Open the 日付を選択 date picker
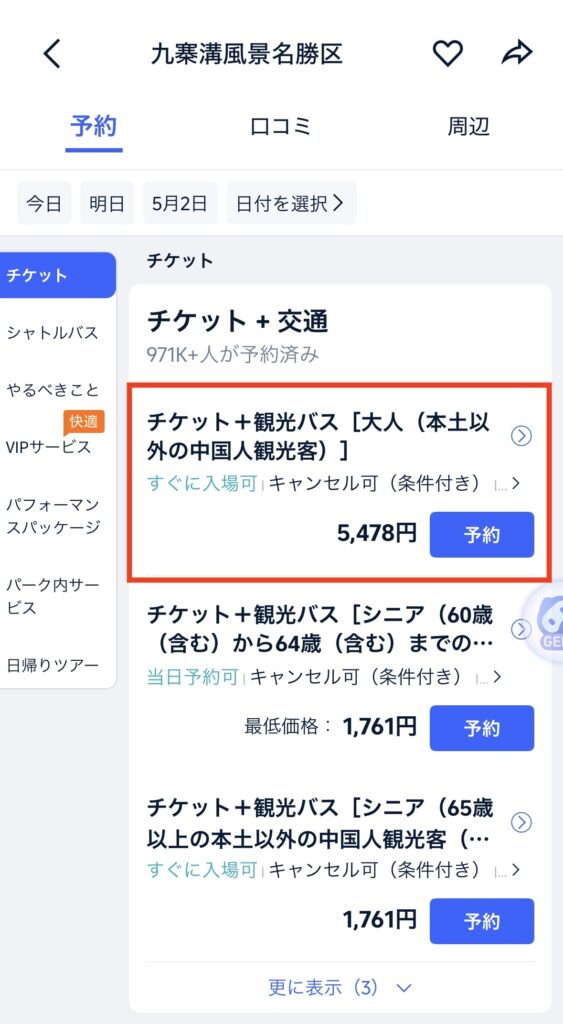This screenshot has width=563, height=1024. (291, 204)
